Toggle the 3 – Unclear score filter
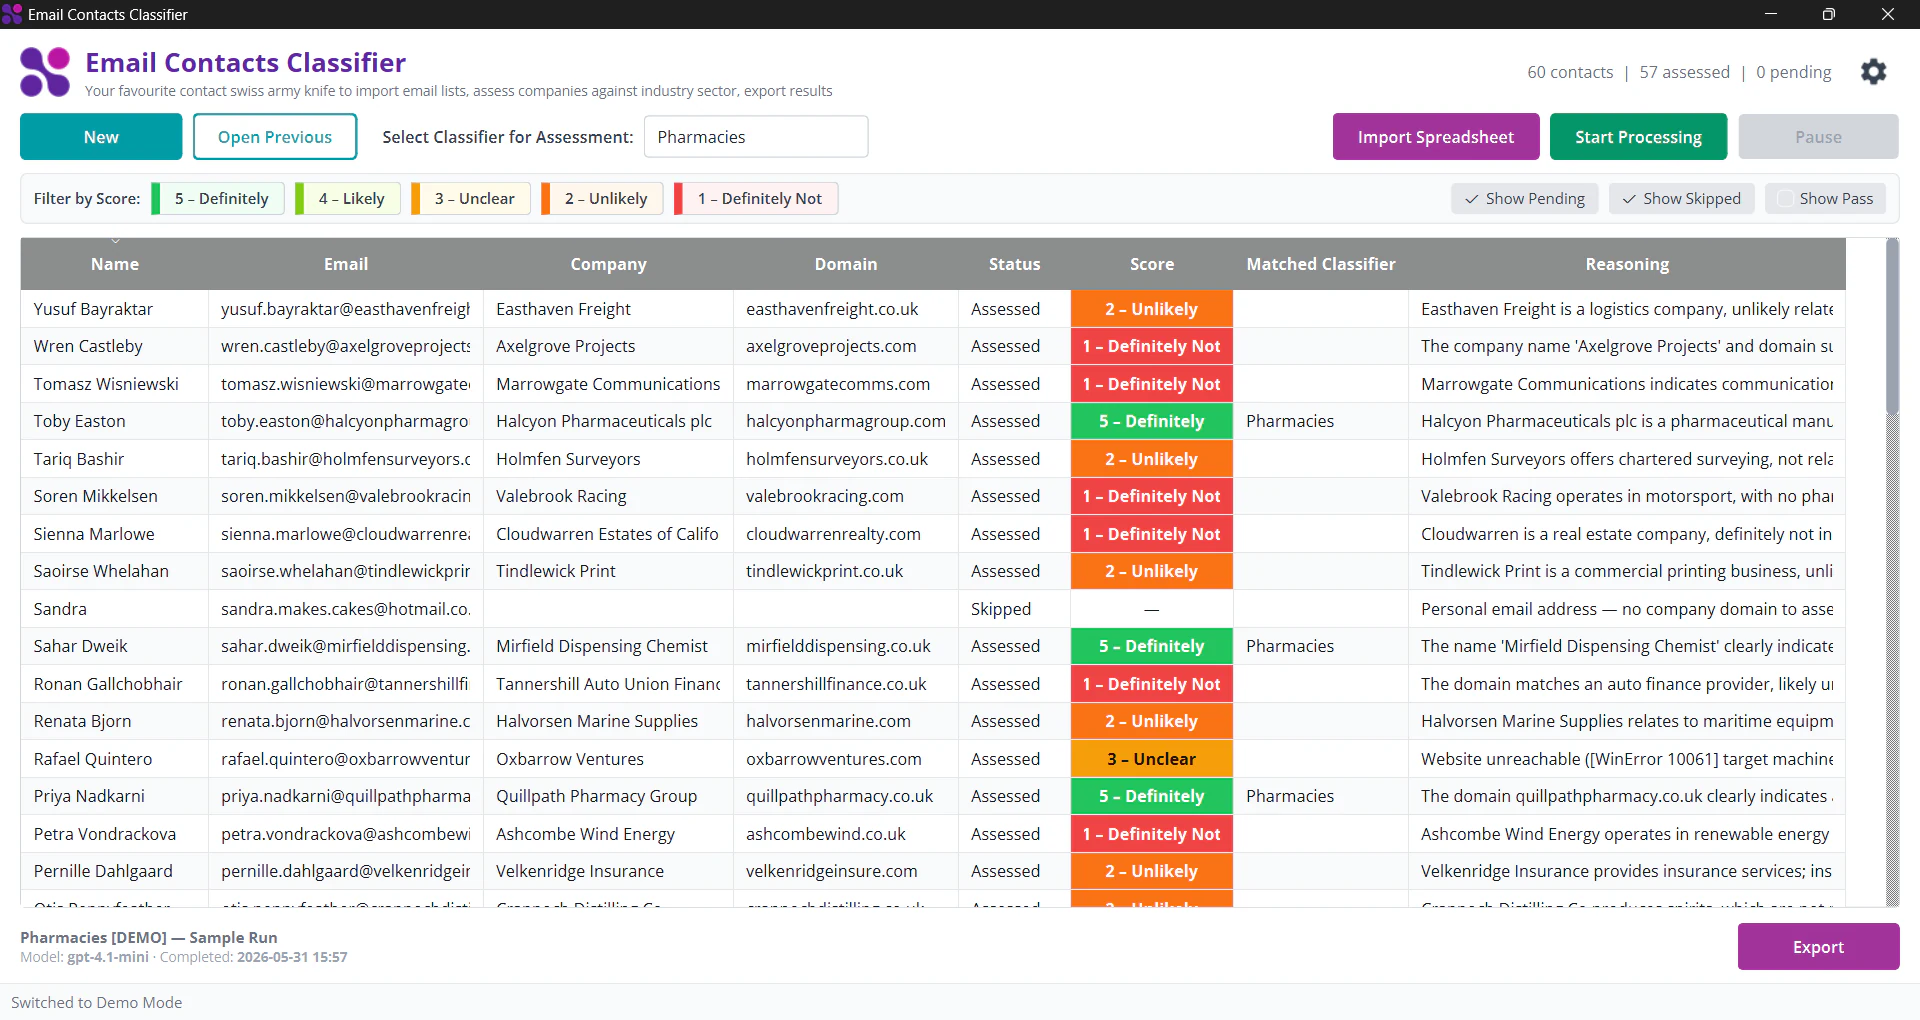 pyautogui.click(x=471, y=199)
